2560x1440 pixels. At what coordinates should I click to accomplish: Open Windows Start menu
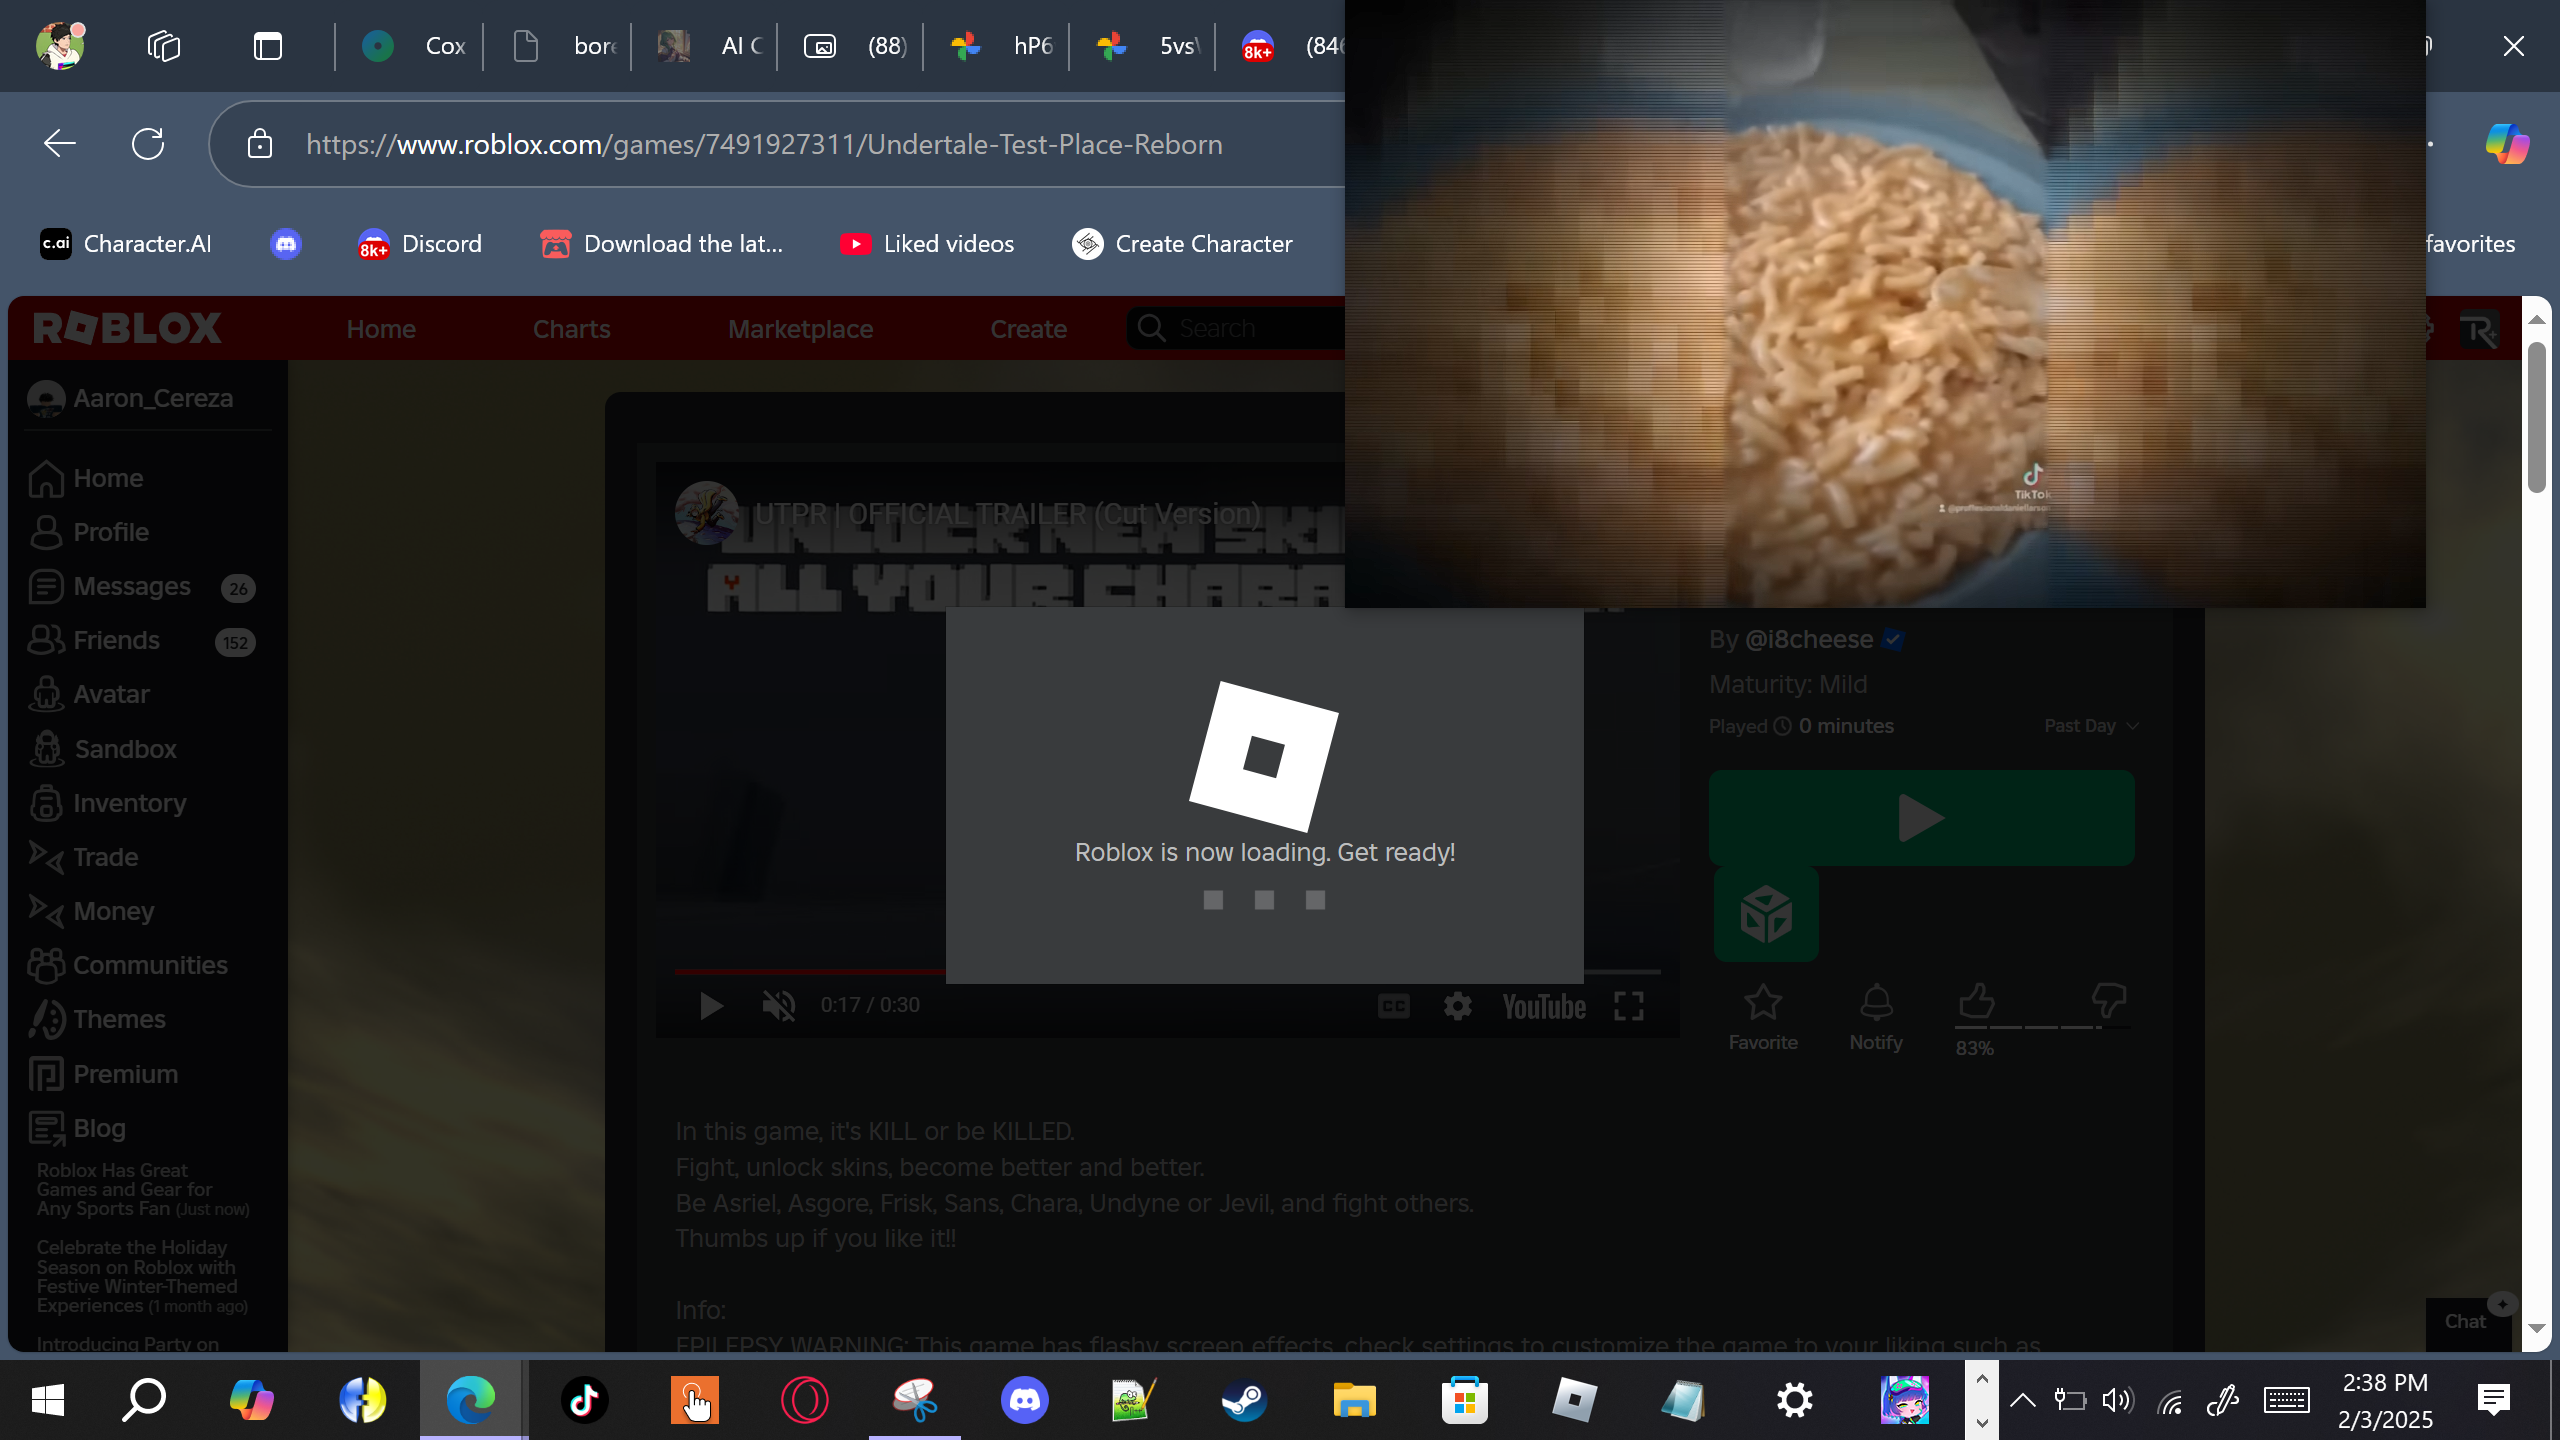(x=47, y=1400)
